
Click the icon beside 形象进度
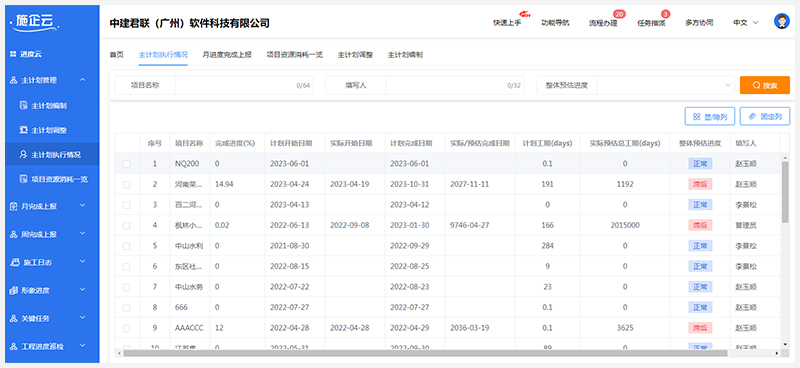(14, 290)
